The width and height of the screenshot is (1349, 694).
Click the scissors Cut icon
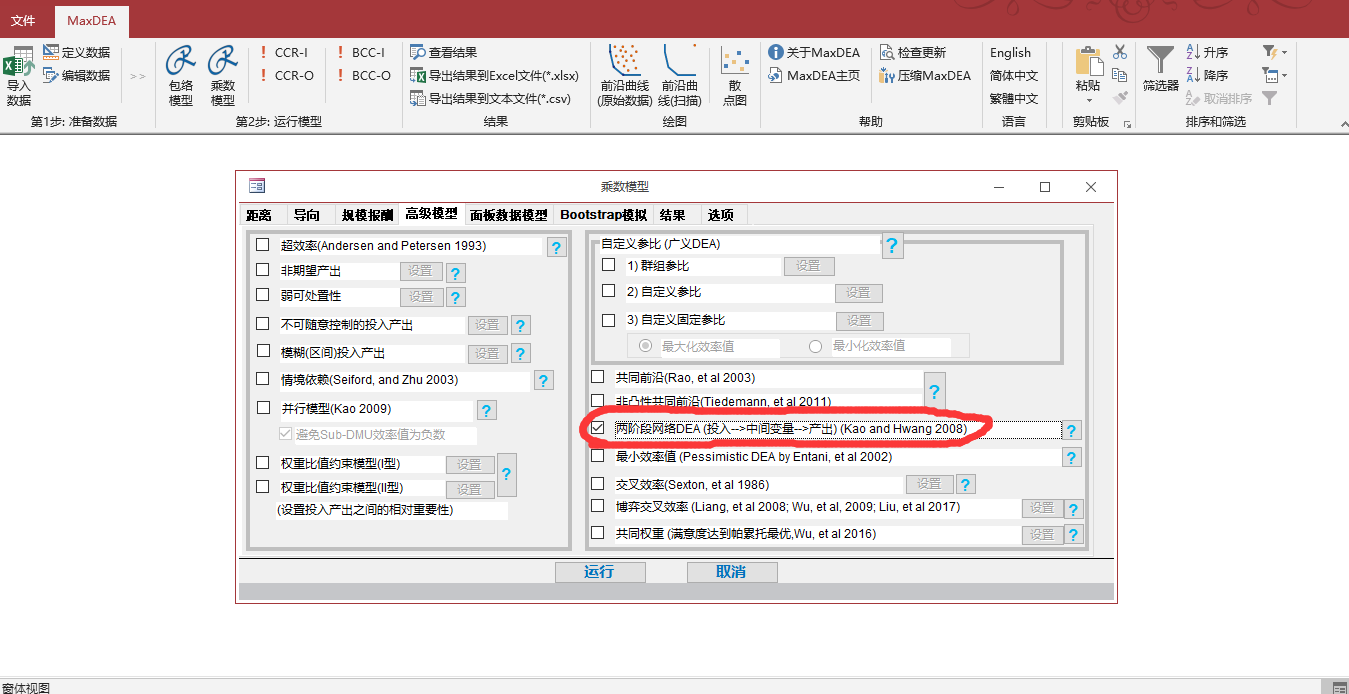[1120, 52]
